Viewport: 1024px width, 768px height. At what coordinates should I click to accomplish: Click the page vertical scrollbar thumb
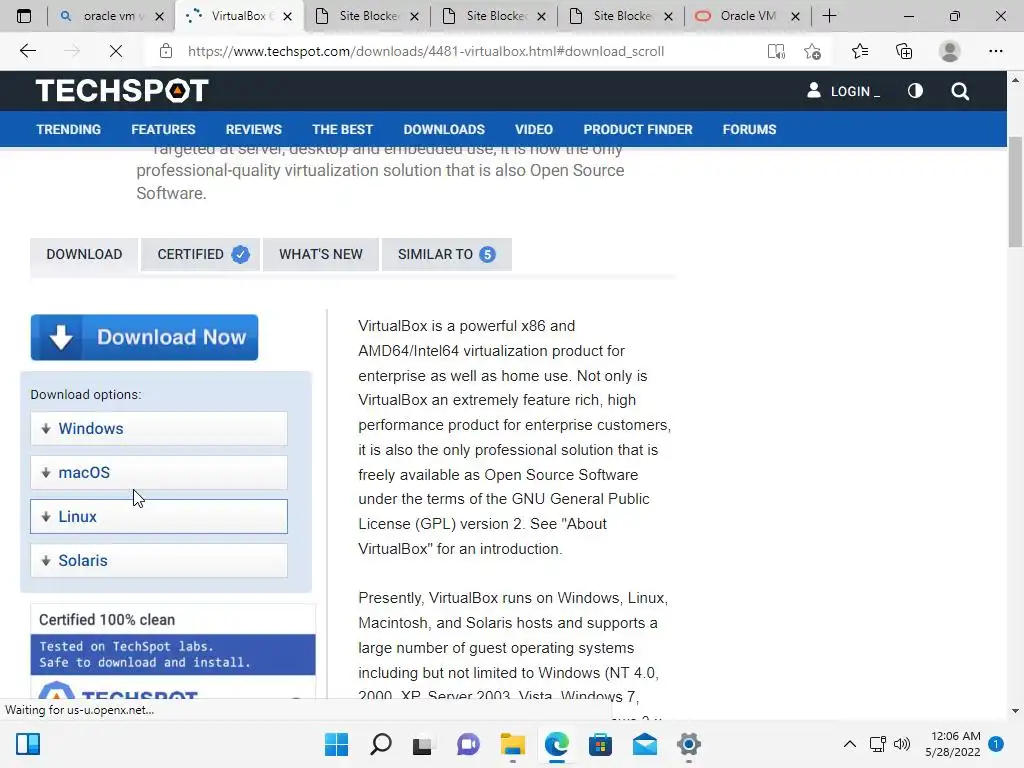pyautogui.click(x=1015, y=192)
